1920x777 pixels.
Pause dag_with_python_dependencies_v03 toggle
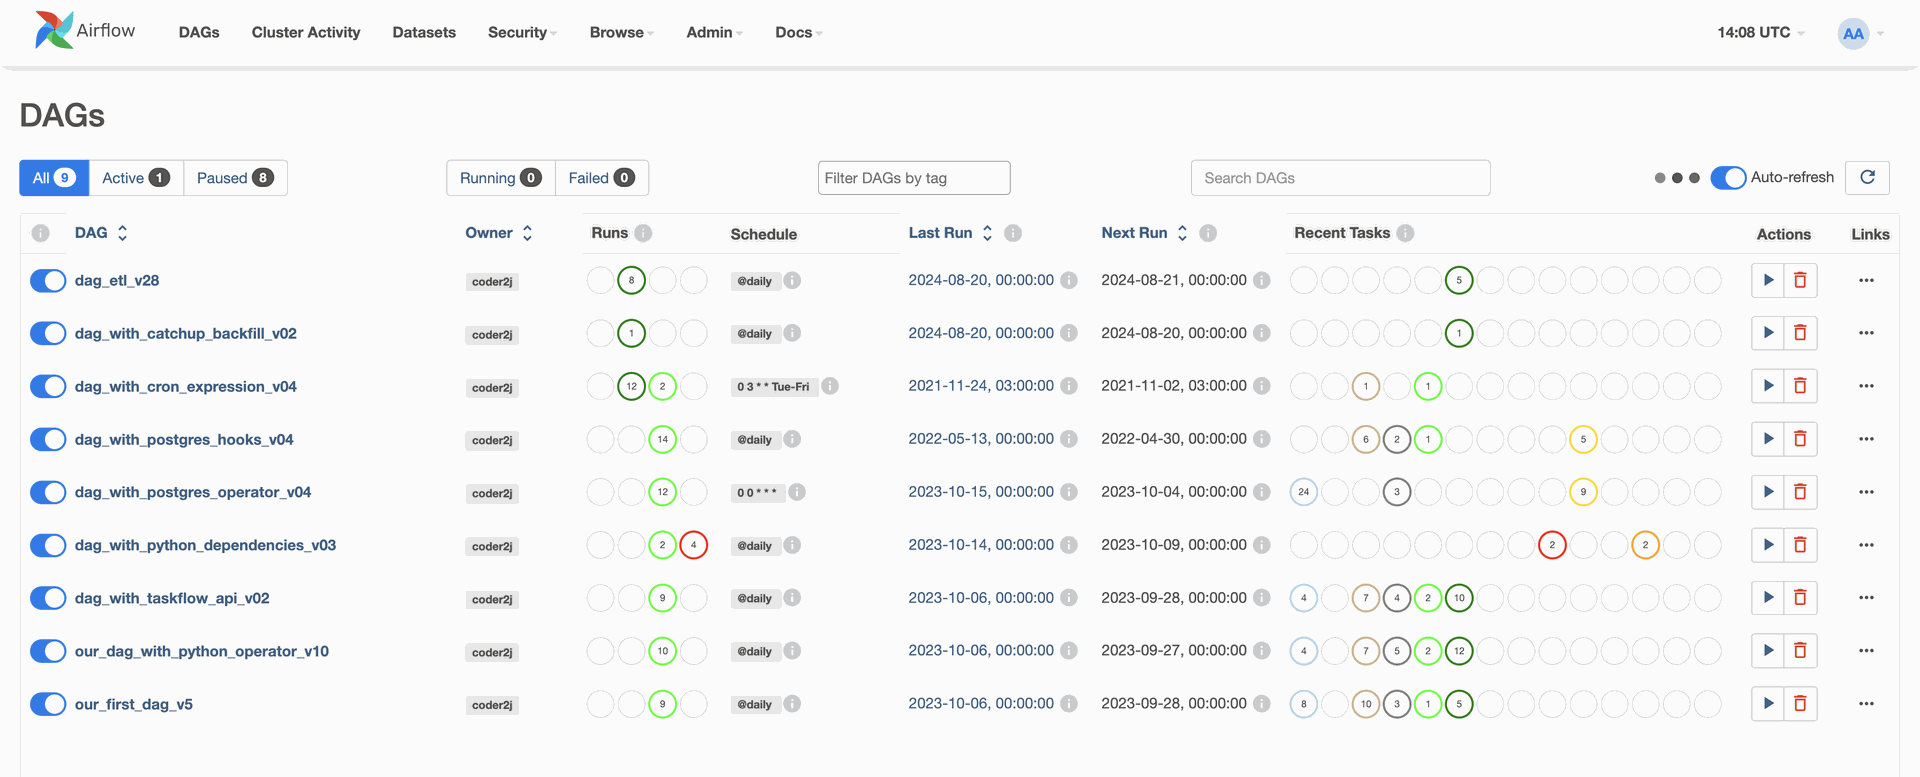48,545
